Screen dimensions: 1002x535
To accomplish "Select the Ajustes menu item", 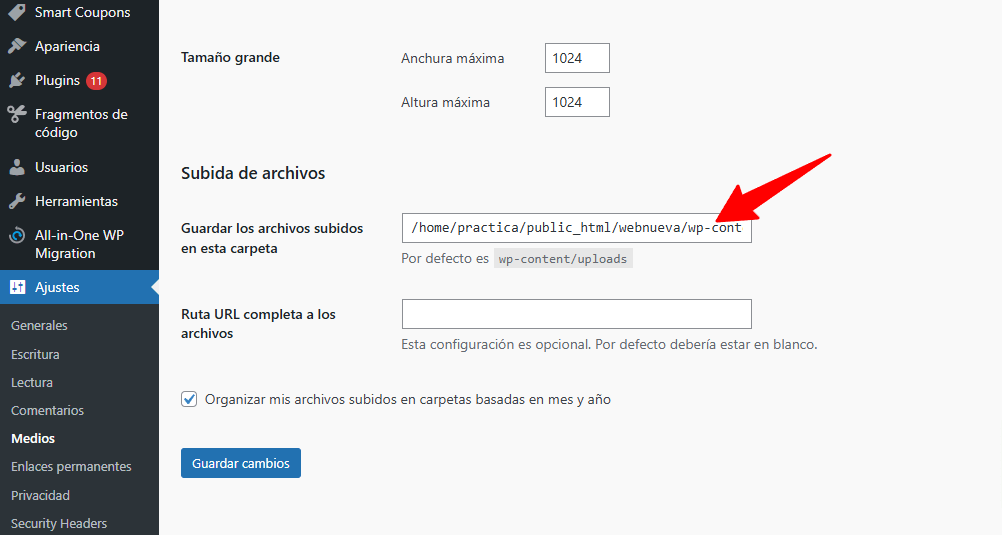I will (x=79, y=287).
